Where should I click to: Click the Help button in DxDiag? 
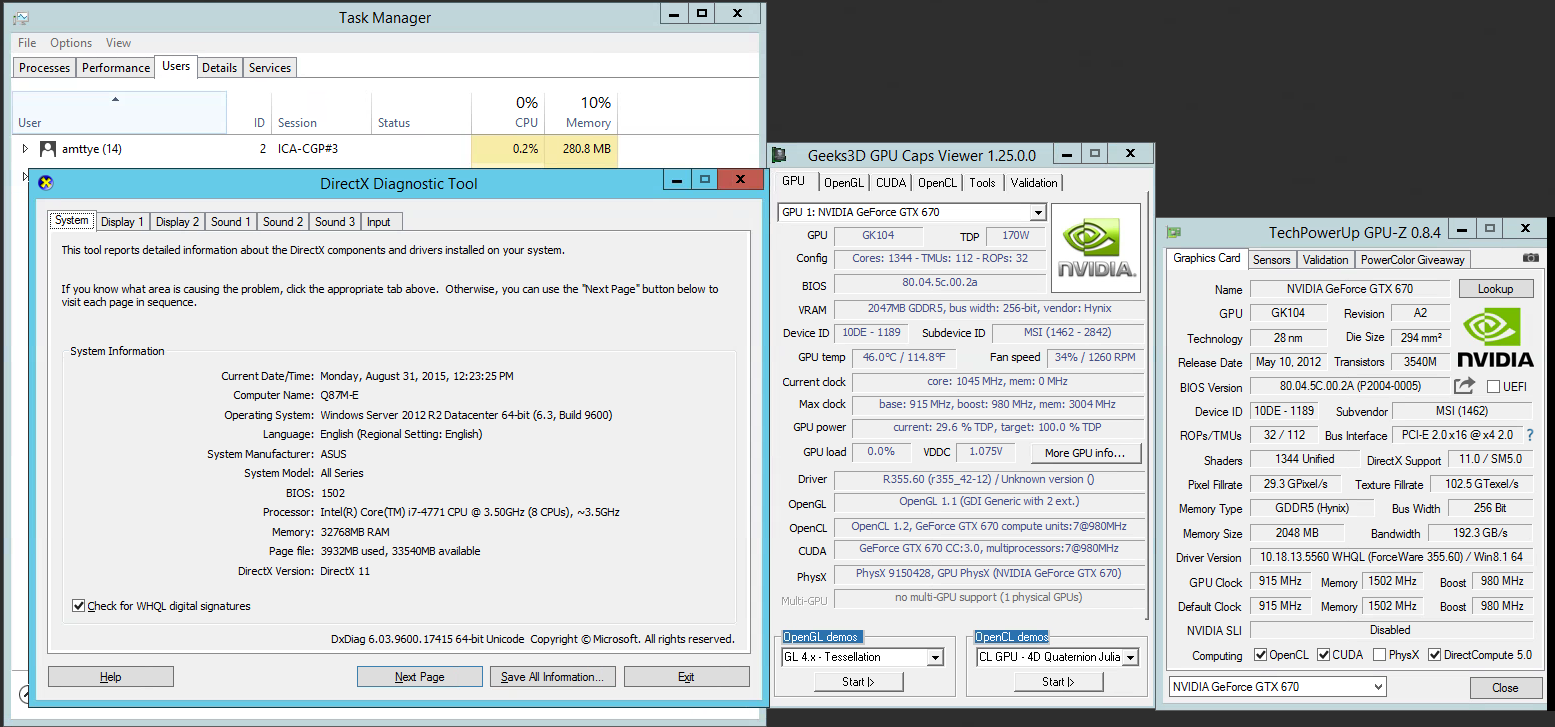pos(111,677)
